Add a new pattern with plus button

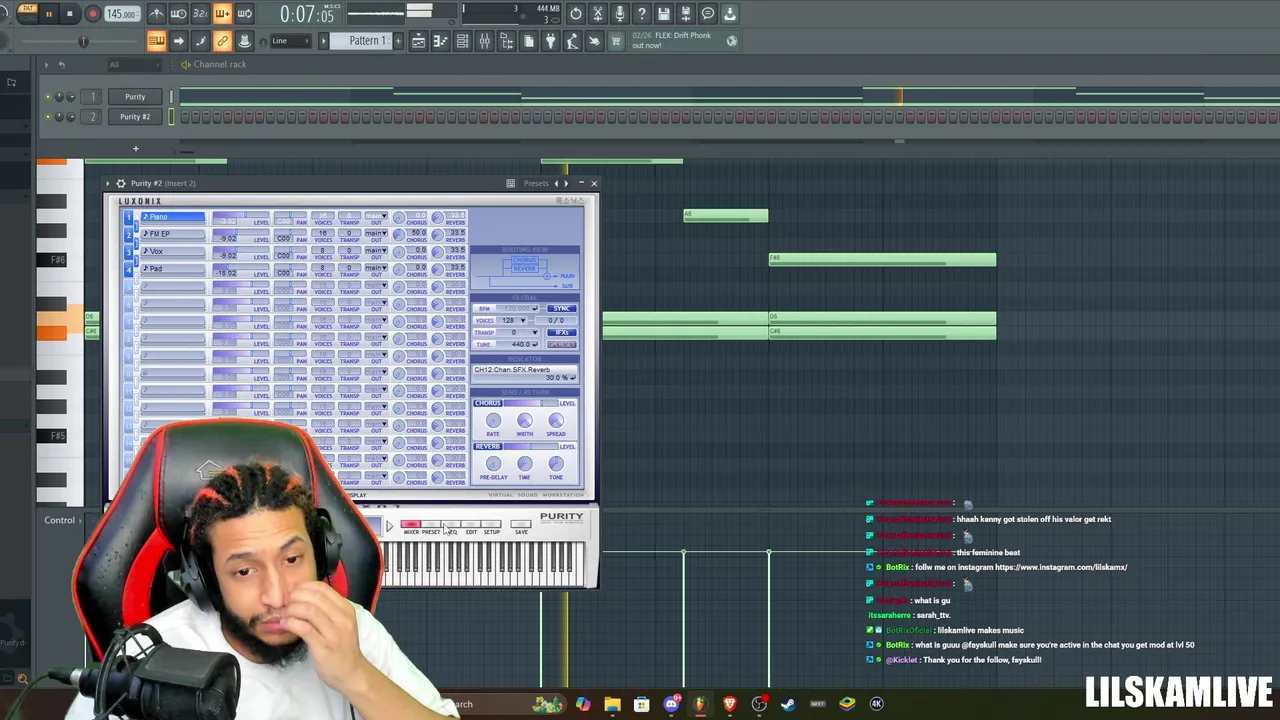coord(398,41)
